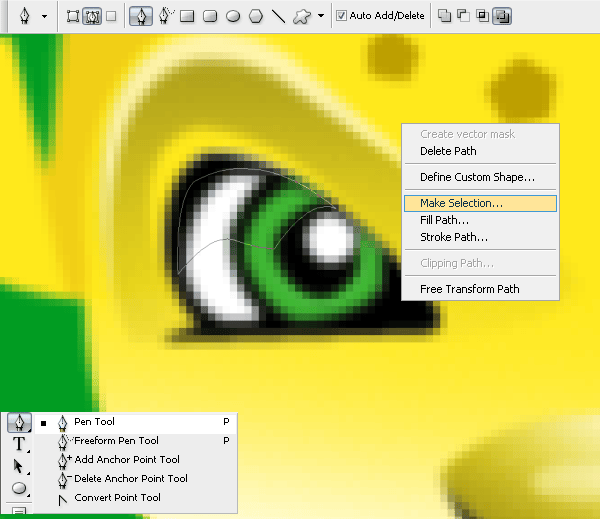Toggle the Auto Add/Delete checkbox

point(342,16)
